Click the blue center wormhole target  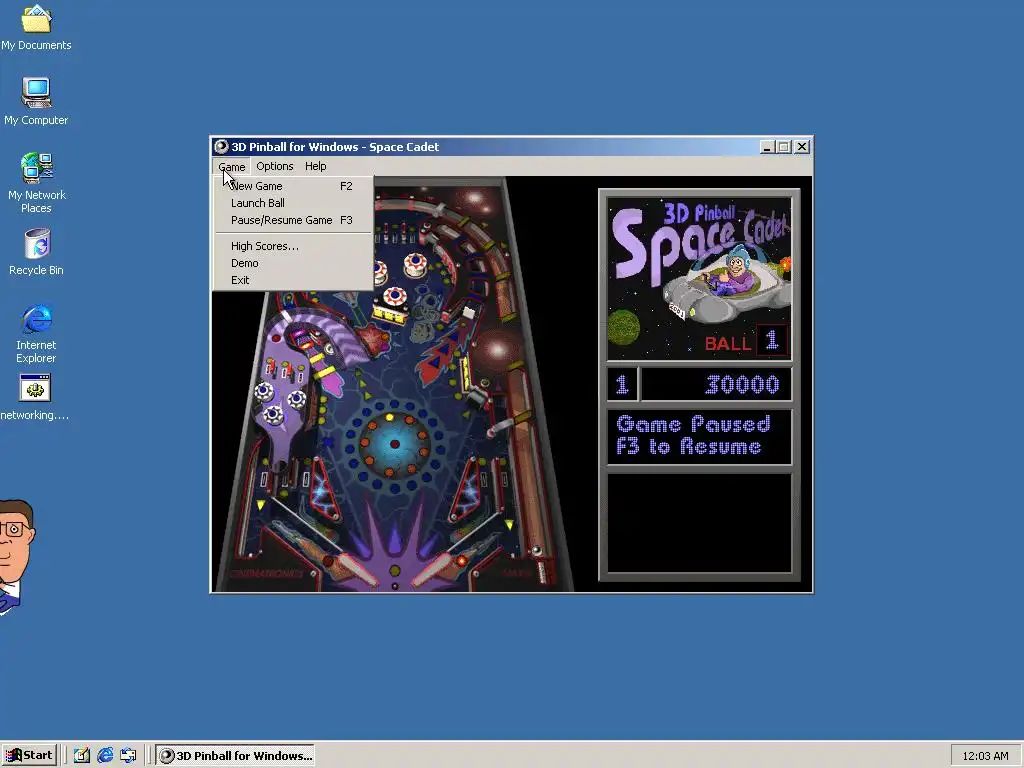pos(394,444)
